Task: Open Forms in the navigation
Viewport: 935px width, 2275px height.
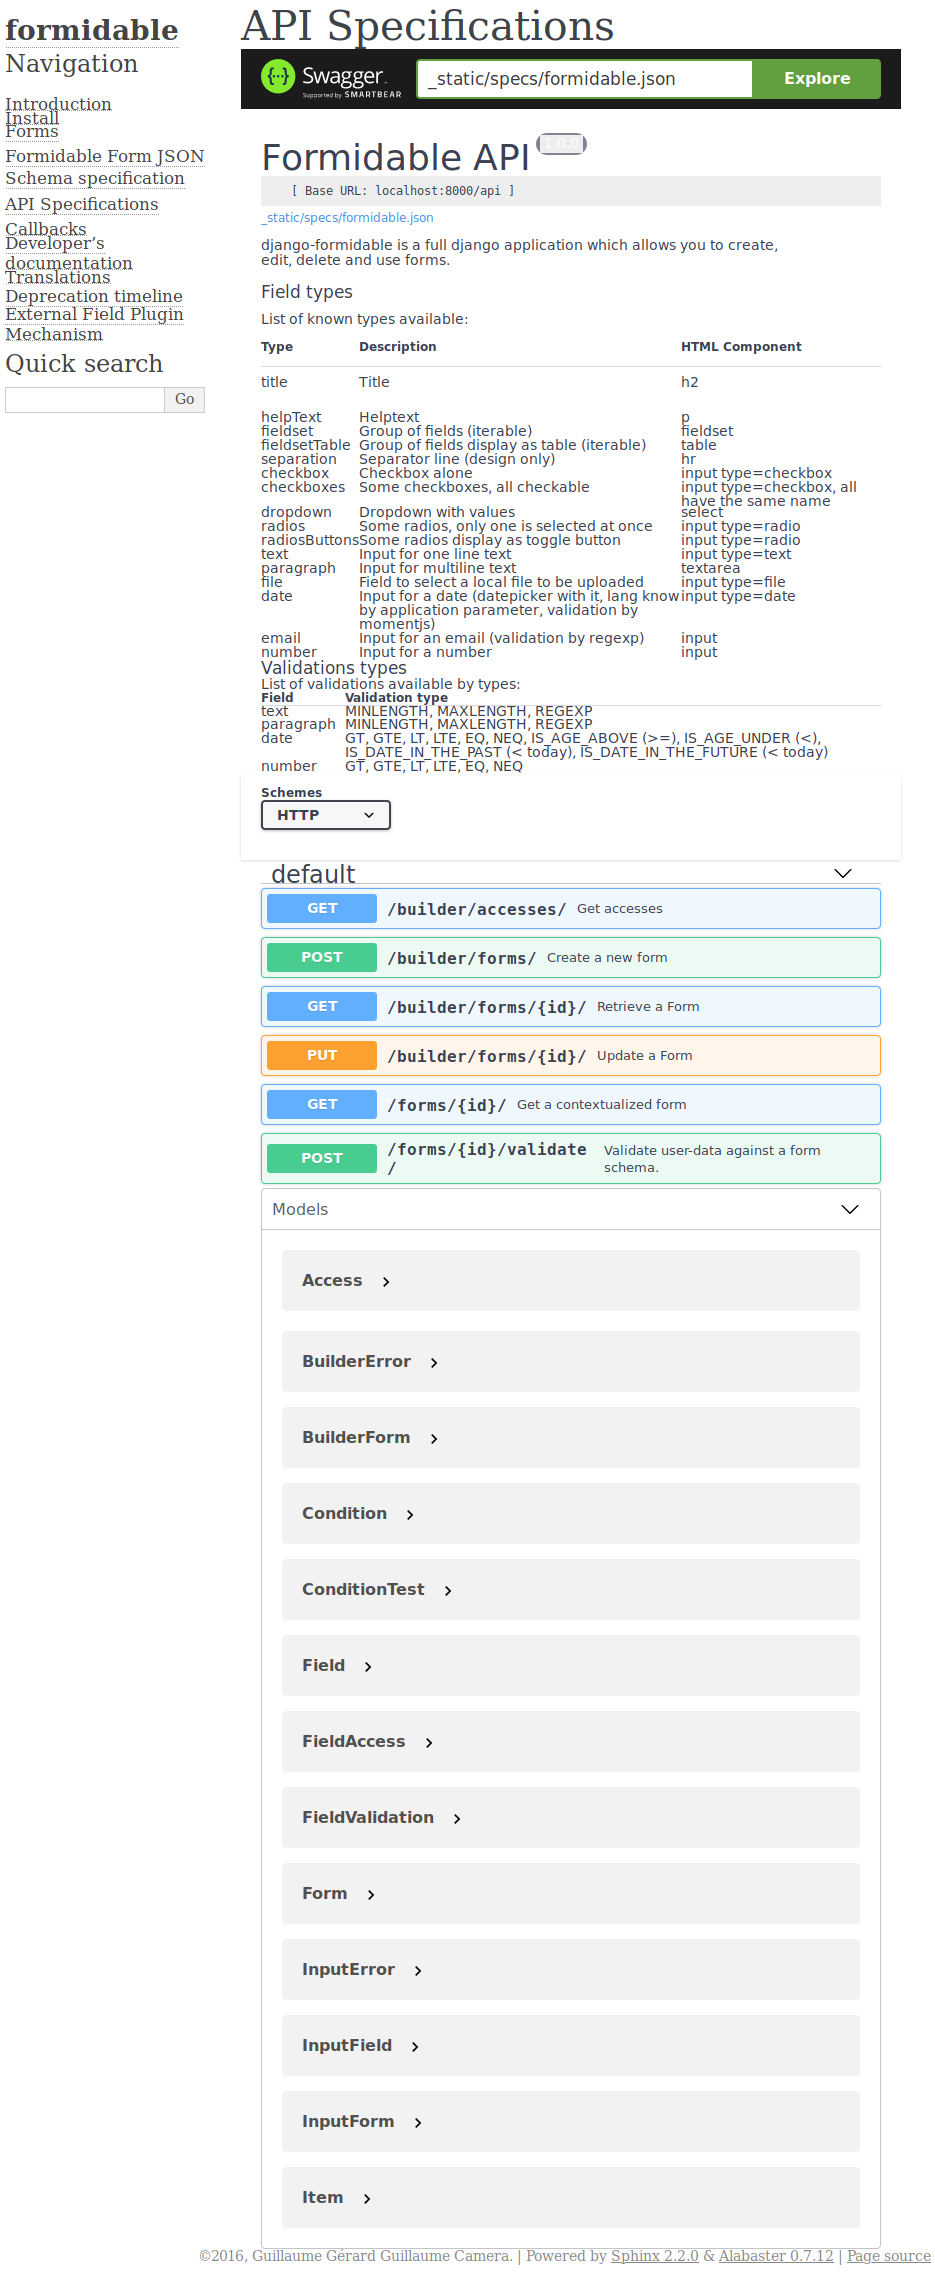Action: coord(32,131)
